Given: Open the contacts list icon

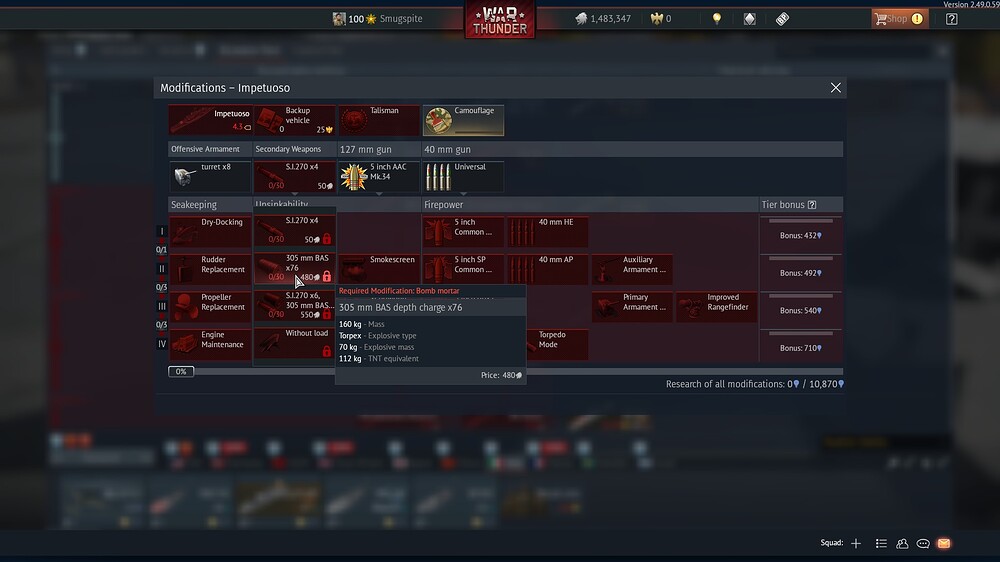Looking at the screenshot, I should click(881, 544).
